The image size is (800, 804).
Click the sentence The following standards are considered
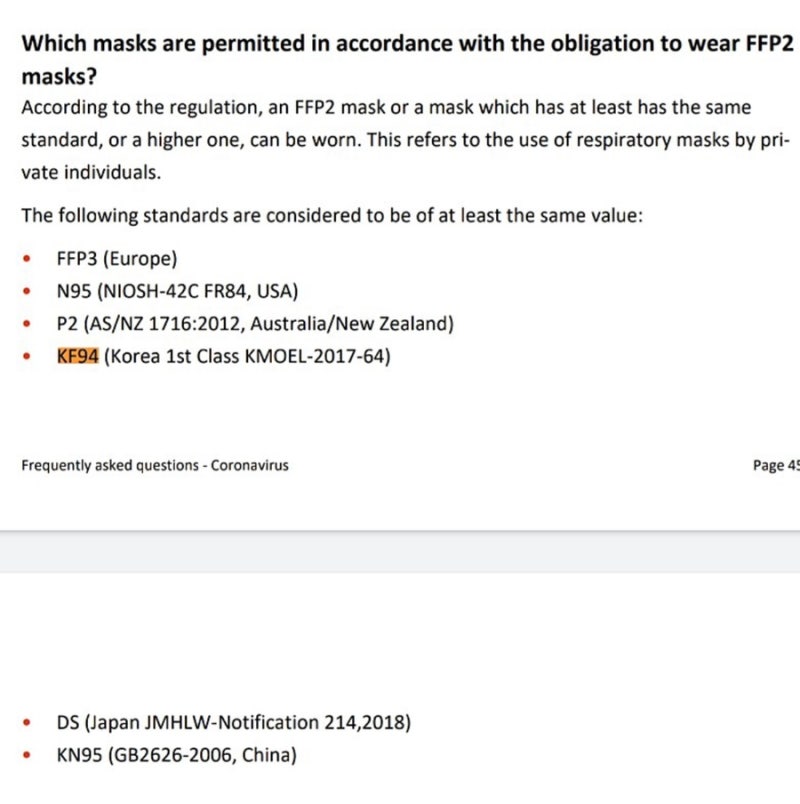pos(332,215)
